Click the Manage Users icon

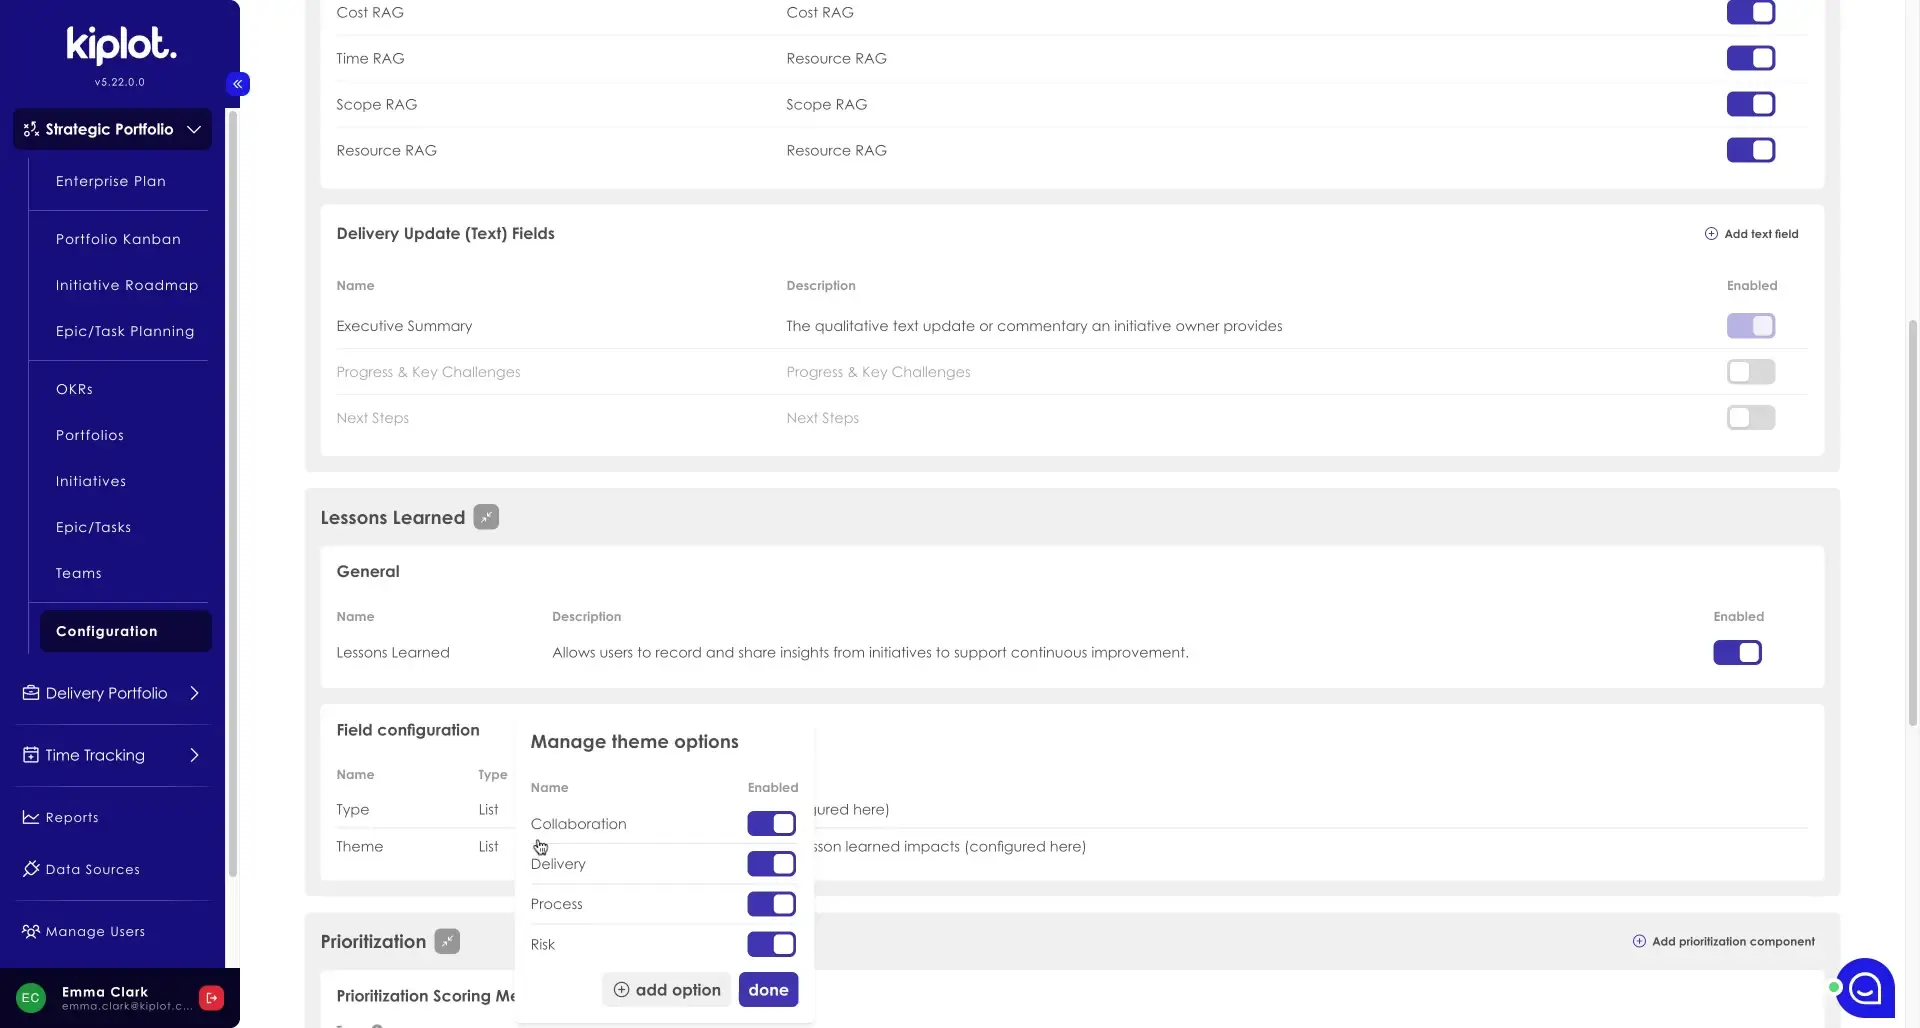pos(30,931)
